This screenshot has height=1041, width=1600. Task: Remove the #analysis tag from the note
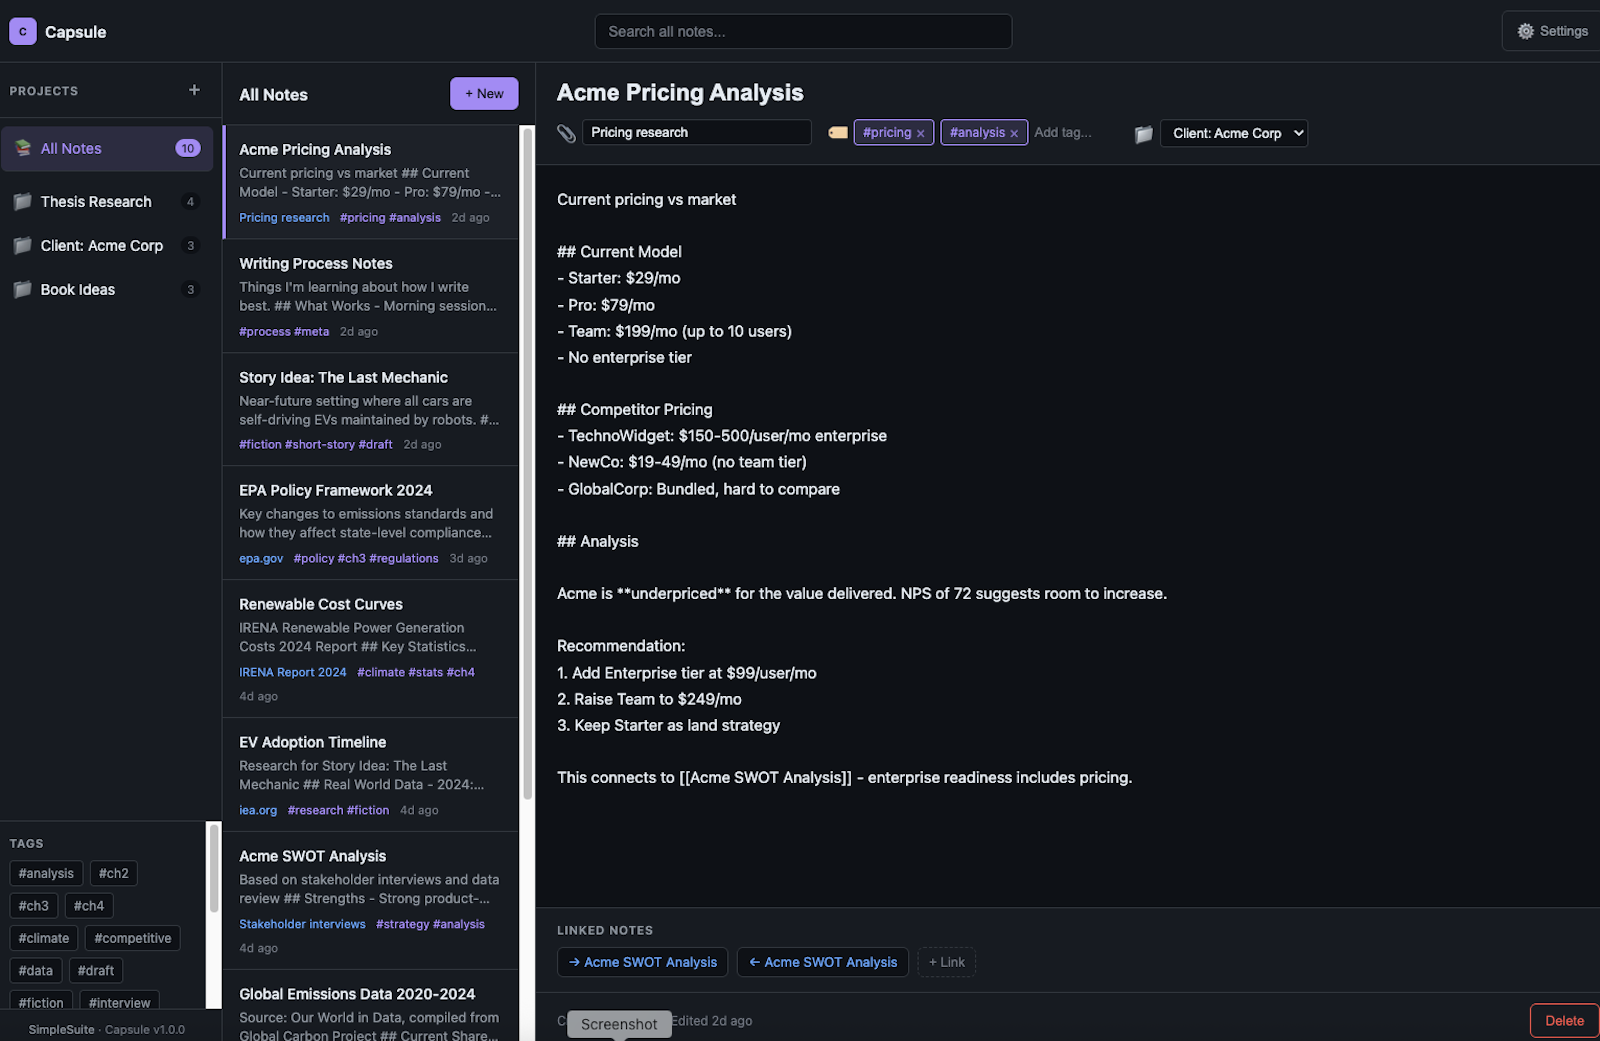pos(1013,132)
